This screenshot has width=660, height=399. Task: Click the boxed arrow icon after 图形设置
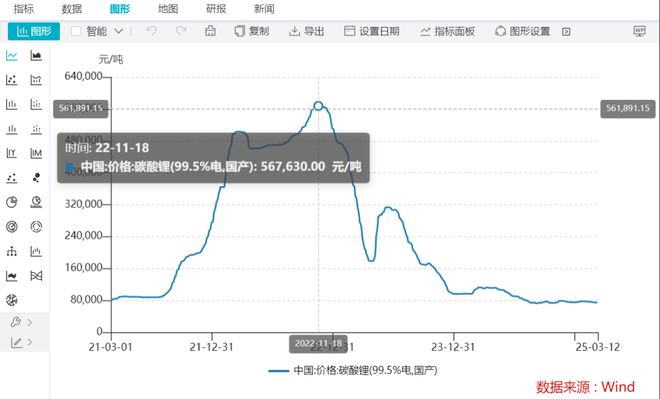click(566, 32)
